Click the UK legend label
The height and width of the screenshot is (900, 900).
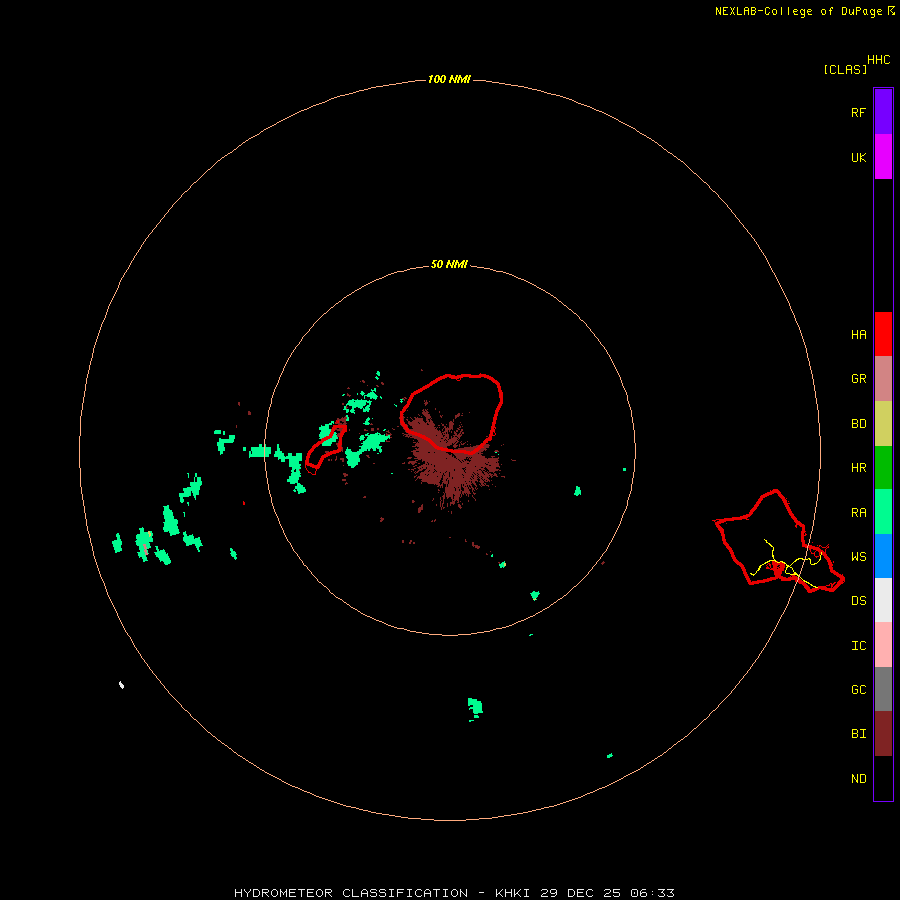858,158
